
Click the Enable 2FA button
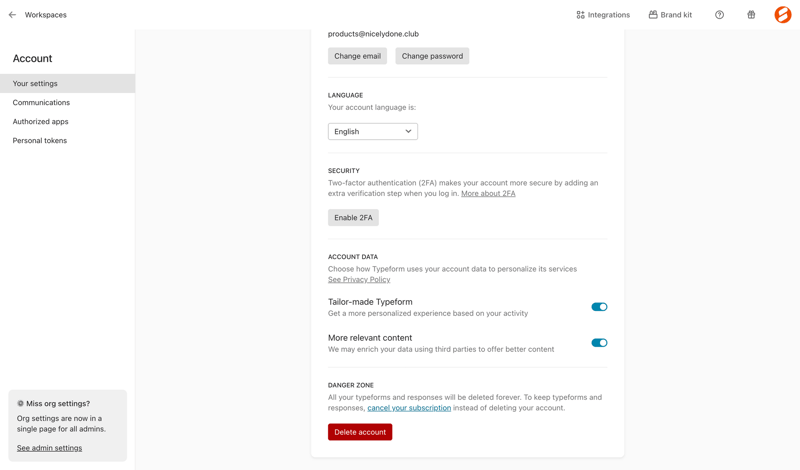pyautogui.click(x=353, y=217)
